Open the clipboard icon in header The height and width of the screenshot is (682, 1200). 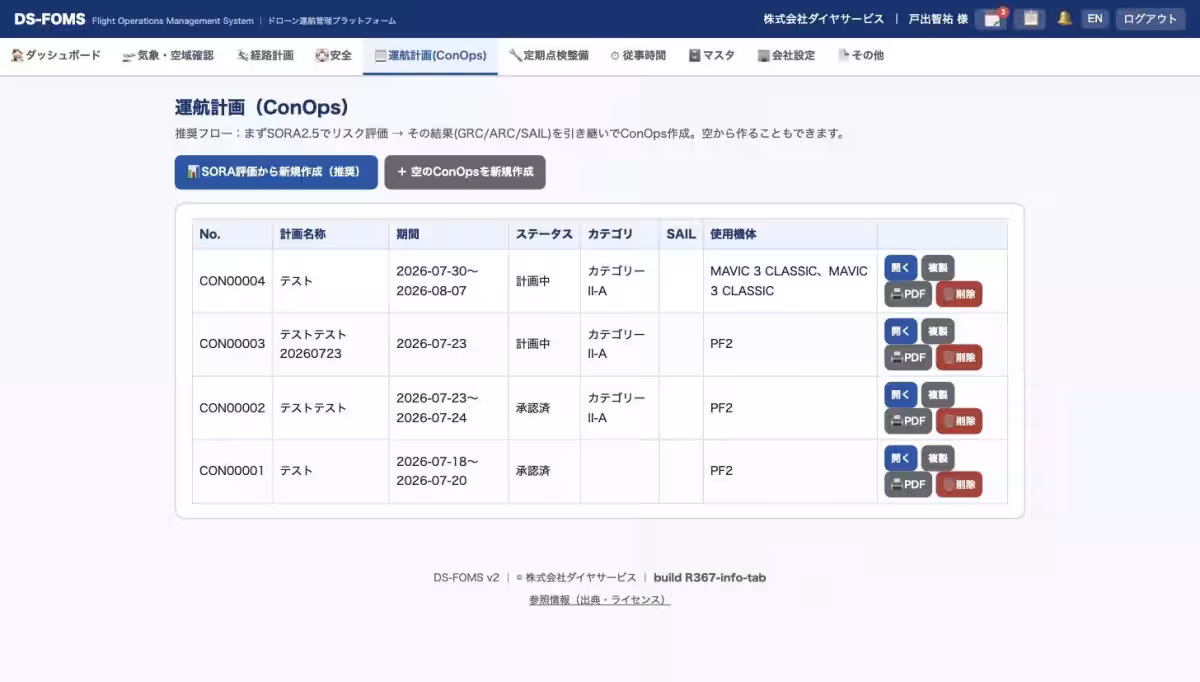(1030, 18)
